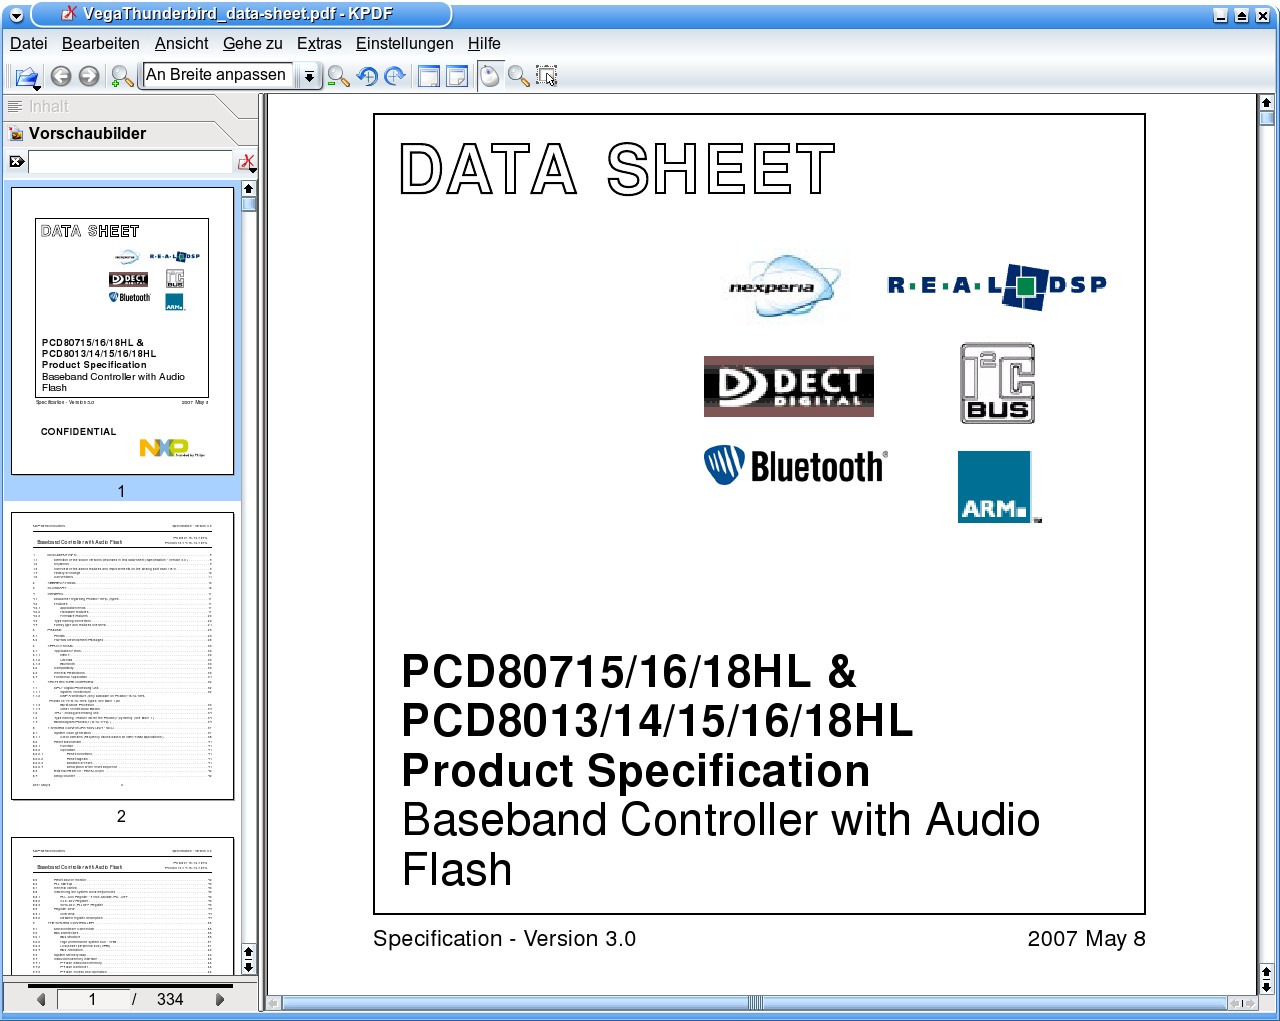The height and width of the screenshot is (1021, 1280).
Task: Select page 1 thumbnail
Action: [122, 330]
